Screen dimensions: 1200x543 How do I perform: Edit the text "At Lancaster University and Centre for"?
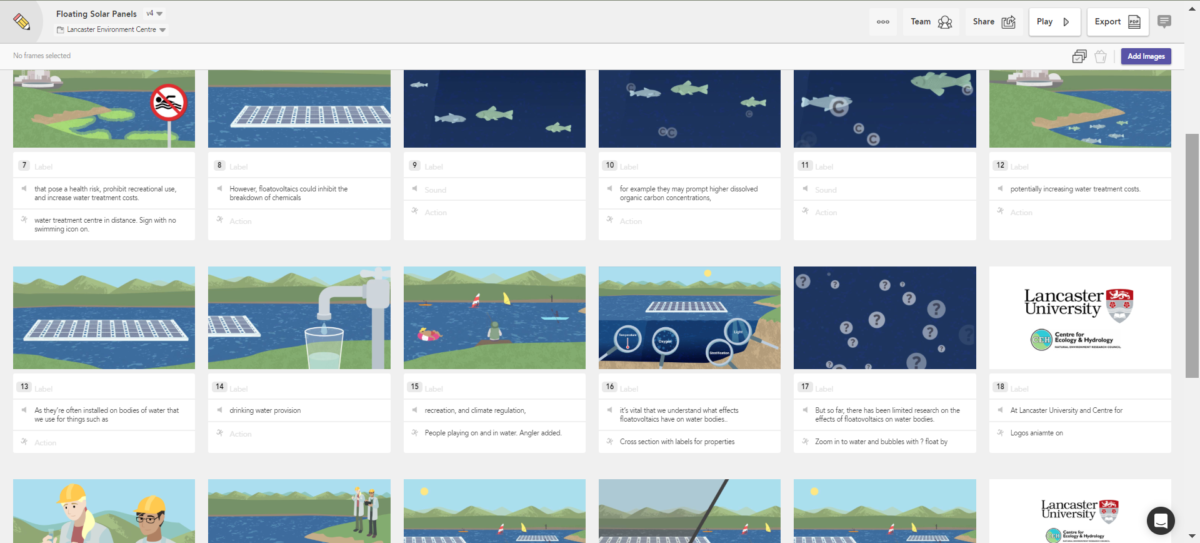click(x=1064, y=410)
